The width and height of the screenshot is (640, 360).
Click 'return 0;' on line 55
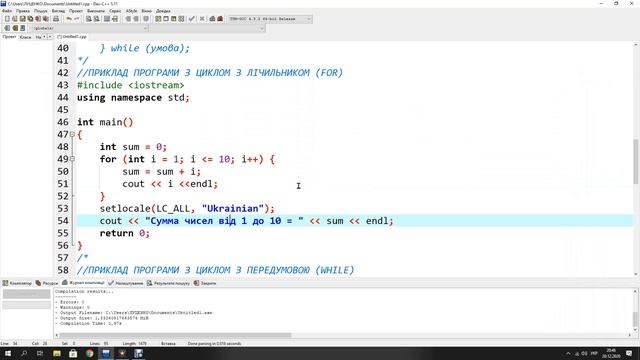coord(124,233)
